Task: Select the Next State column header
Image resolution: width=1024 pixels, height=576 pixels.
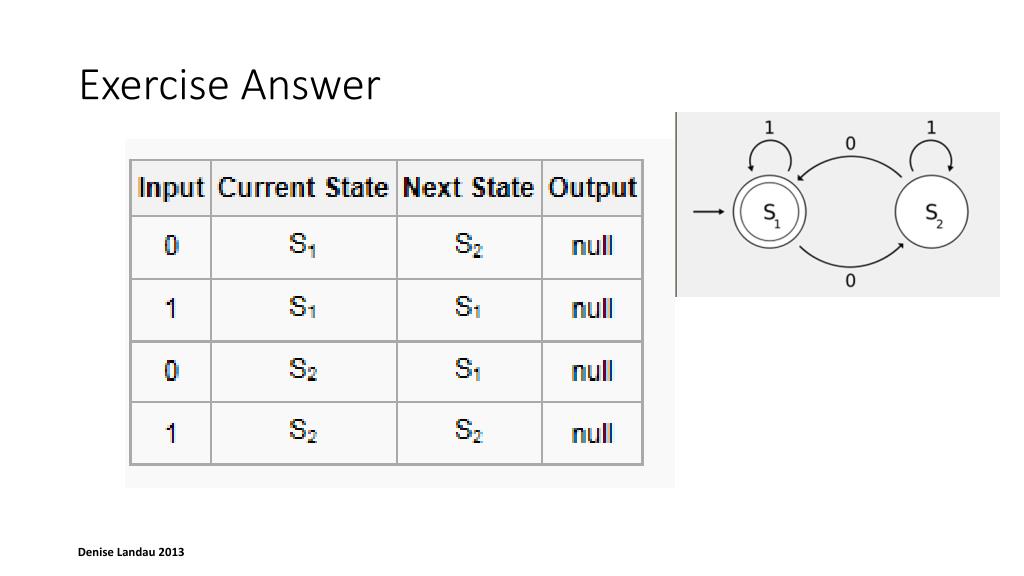Action: coord(469,188)
